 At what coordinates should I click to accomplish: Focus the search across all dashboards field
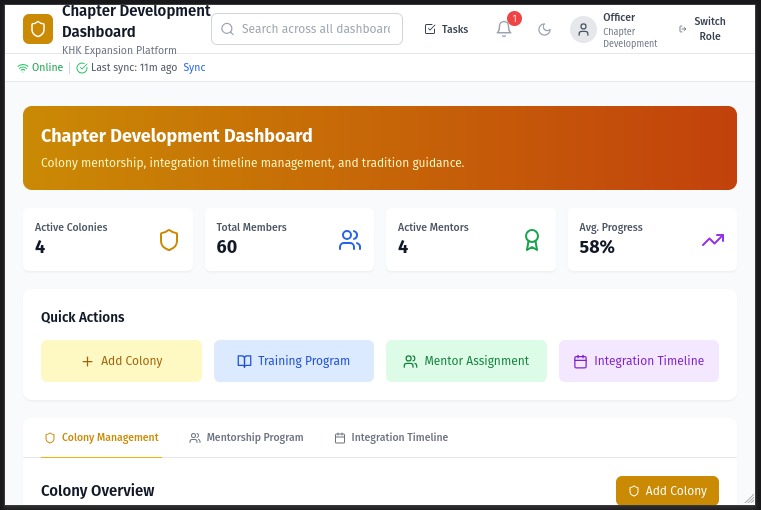(307, 29)
